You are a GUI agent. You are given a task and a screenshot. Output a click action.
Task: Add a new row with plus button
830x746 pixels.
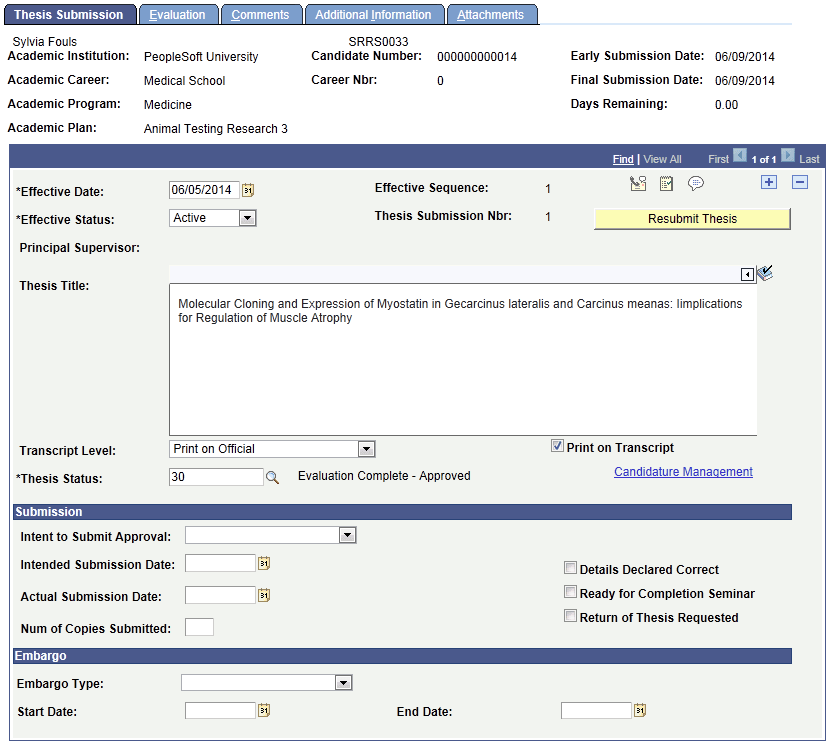769,182
